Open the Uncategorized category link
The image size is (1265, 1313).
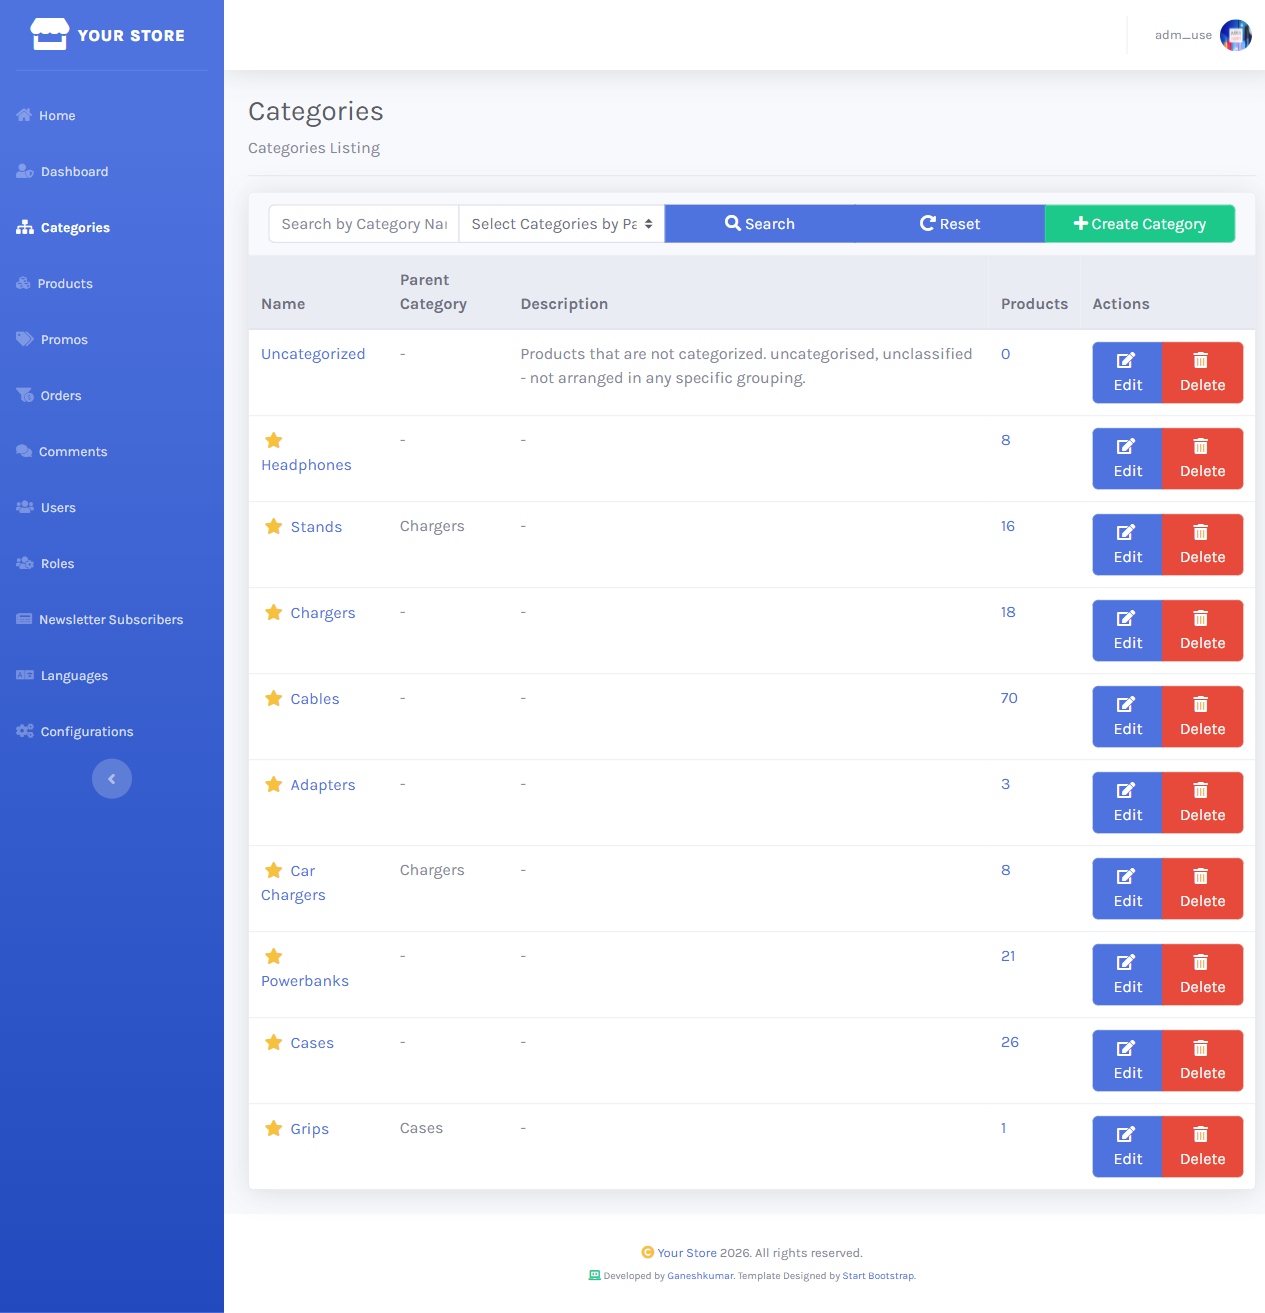[313, 354]
